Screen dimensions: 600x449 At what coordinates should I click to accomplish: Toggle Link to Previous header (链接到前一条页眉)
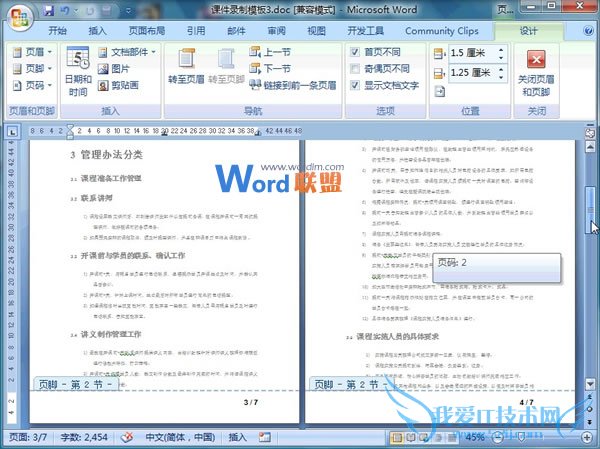293,85
